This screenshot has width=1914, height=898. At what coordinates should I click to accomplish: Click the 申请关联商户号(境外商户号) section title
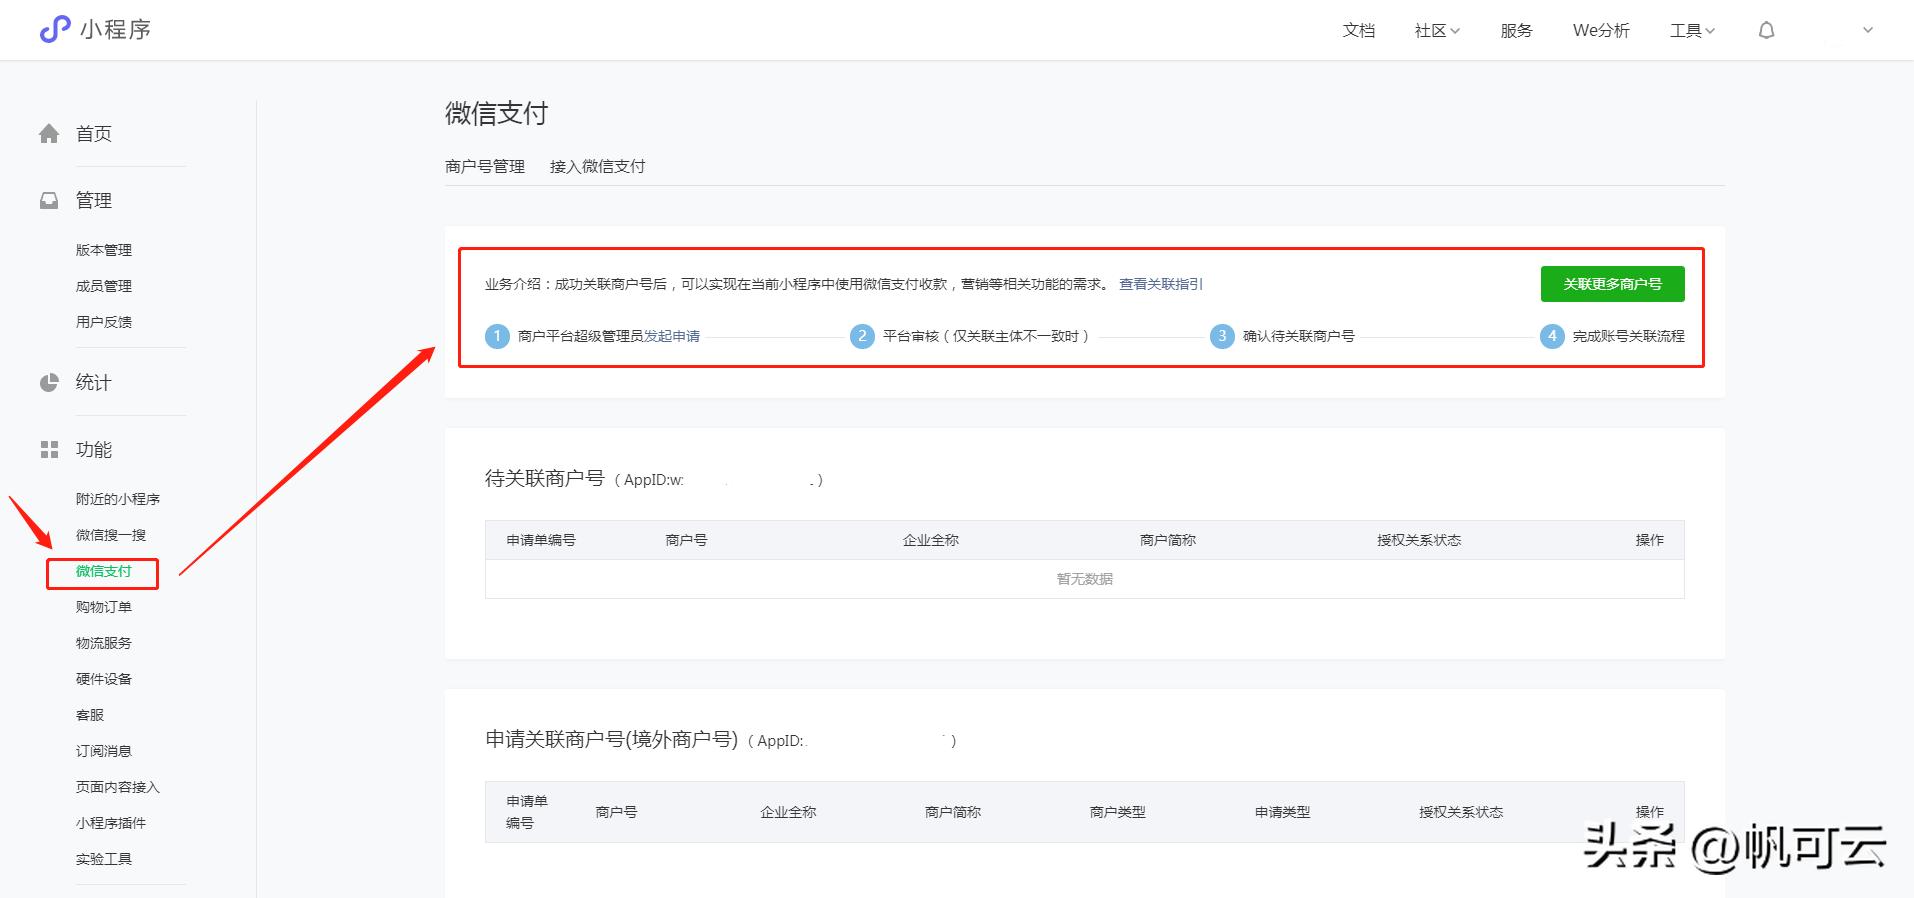pyautogui.click(x=612, y=740)
